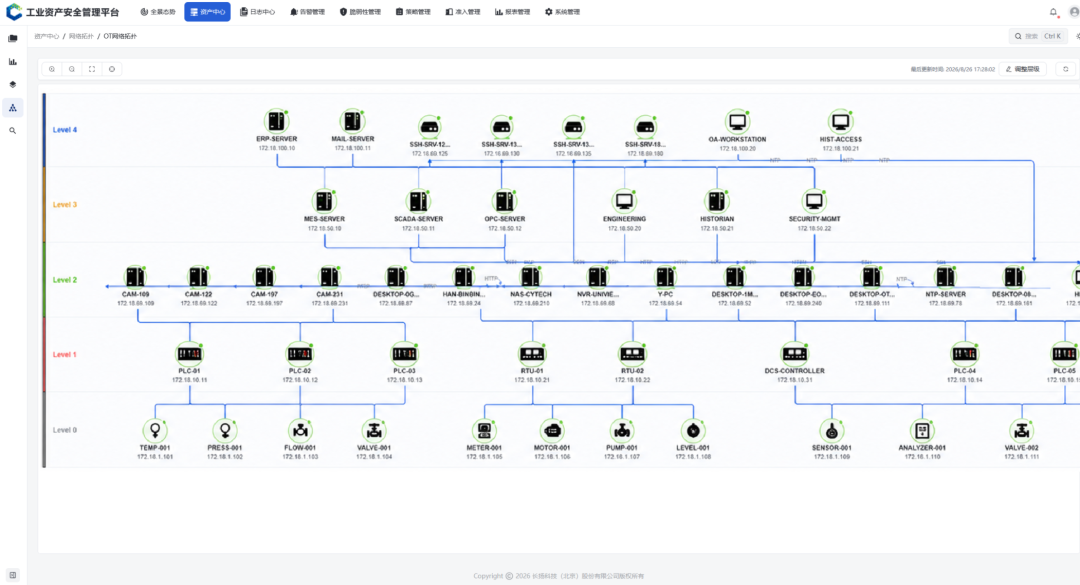This screenshot has width=1080, height=585.
Task: Open 资产中心 in the top navigation
Action: [x=207, y=12]
